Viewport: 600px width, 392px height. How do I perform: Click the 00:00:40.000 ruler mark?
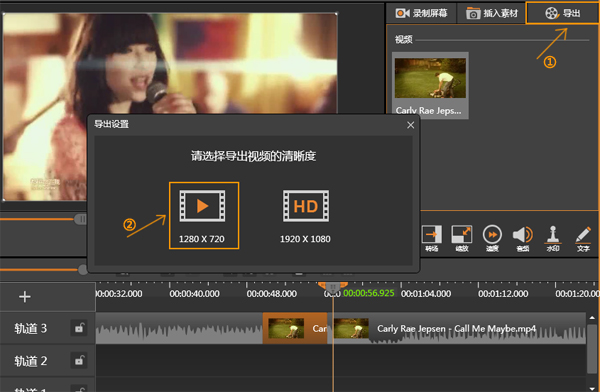click(x=194, y=294)
